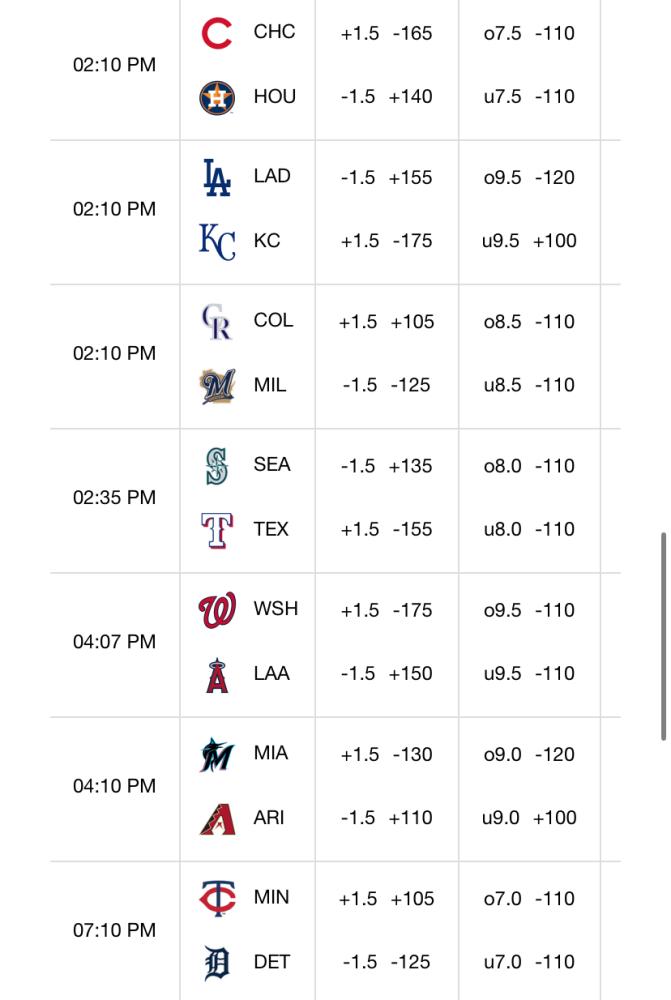Open the Arizona Diamondbacks logo

click(x=217, y=820)
